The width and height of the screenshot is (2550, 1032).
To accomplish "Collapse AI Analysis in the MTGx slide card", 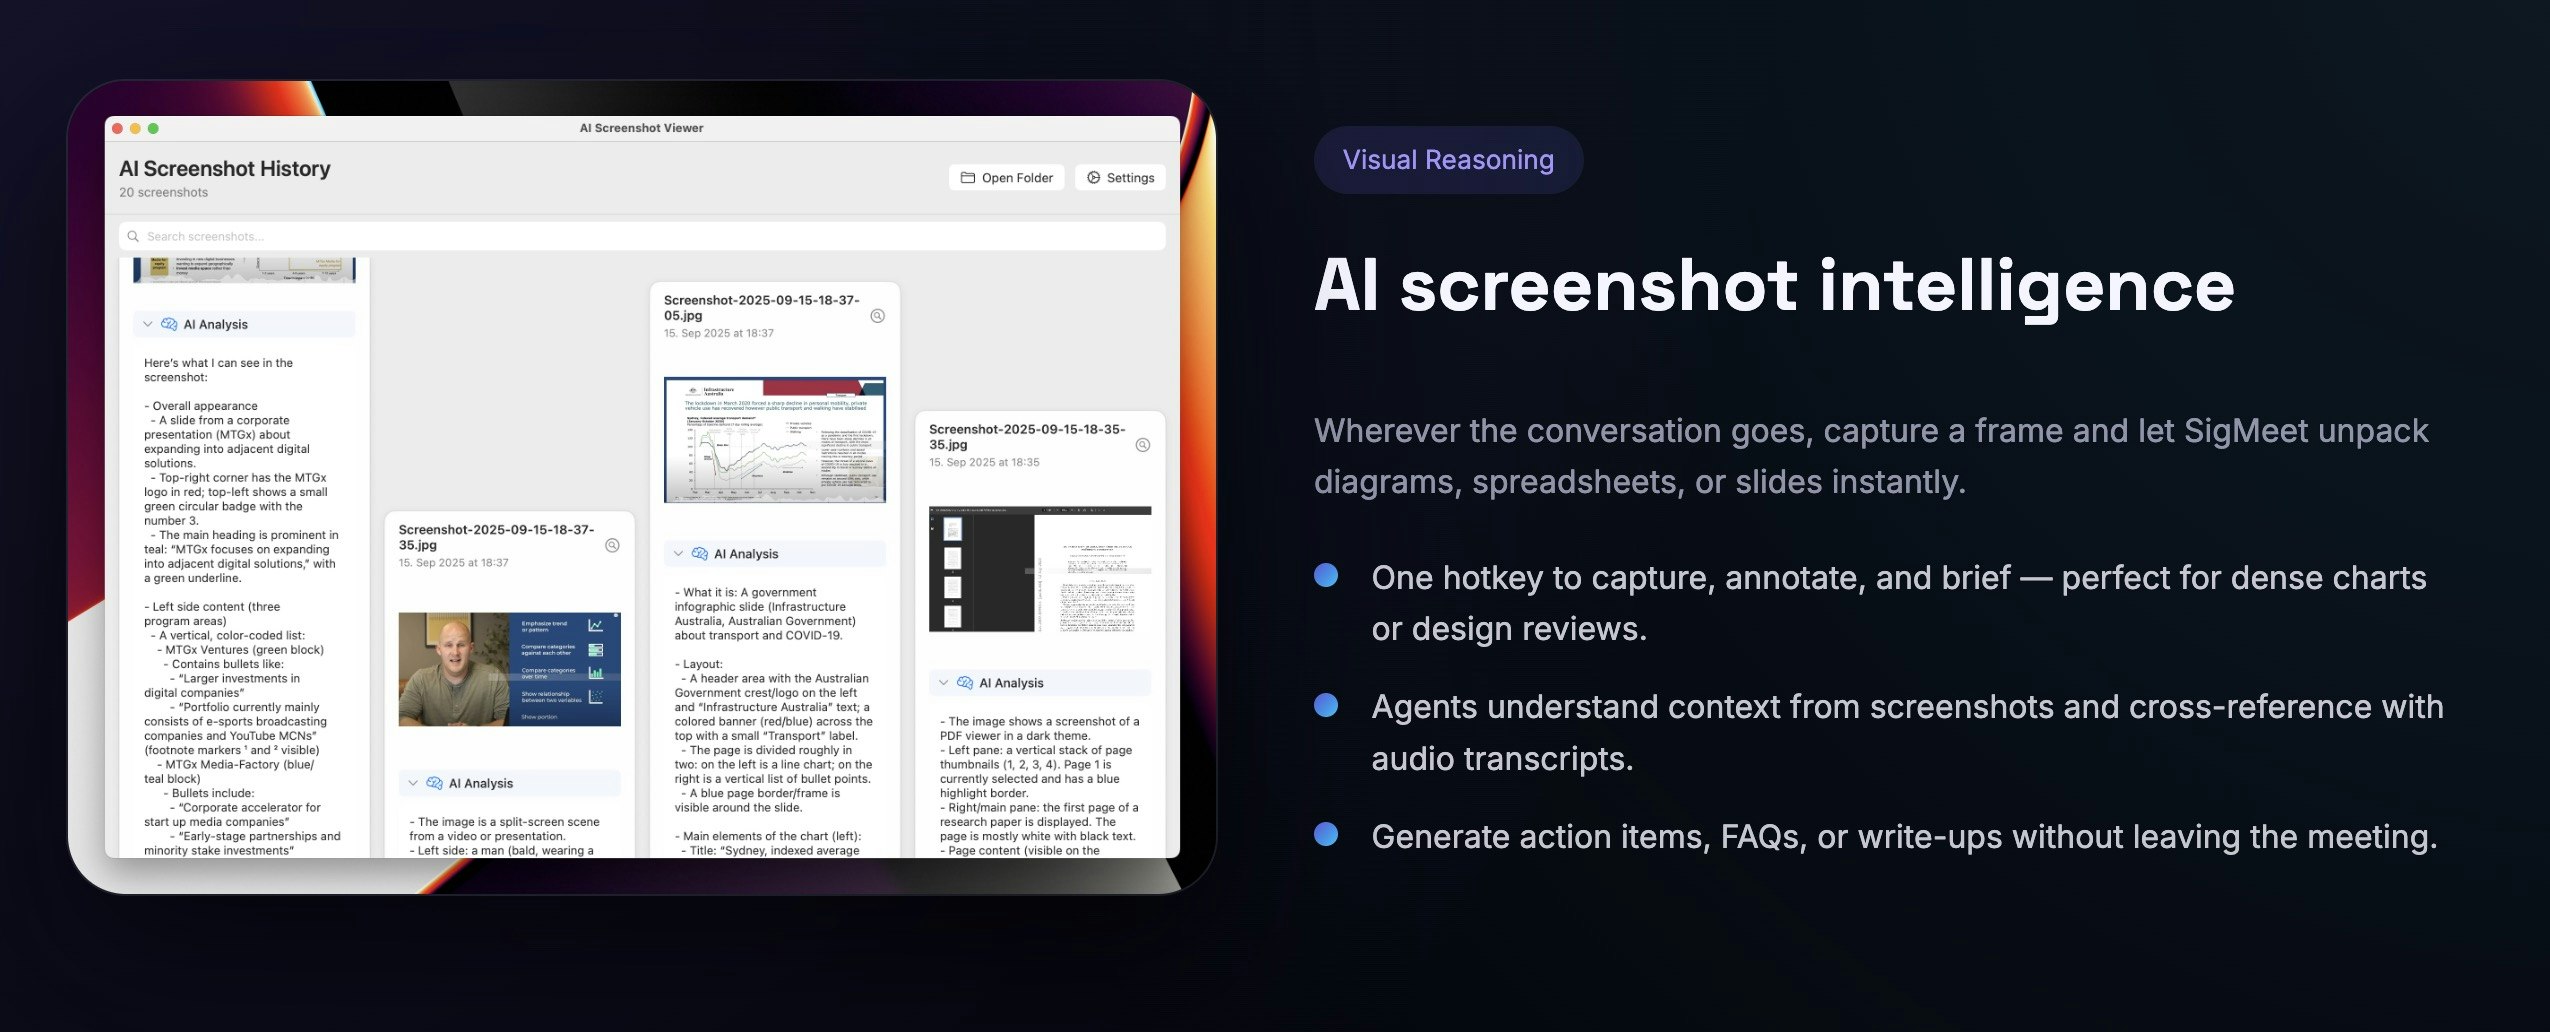I will point(148,324).
